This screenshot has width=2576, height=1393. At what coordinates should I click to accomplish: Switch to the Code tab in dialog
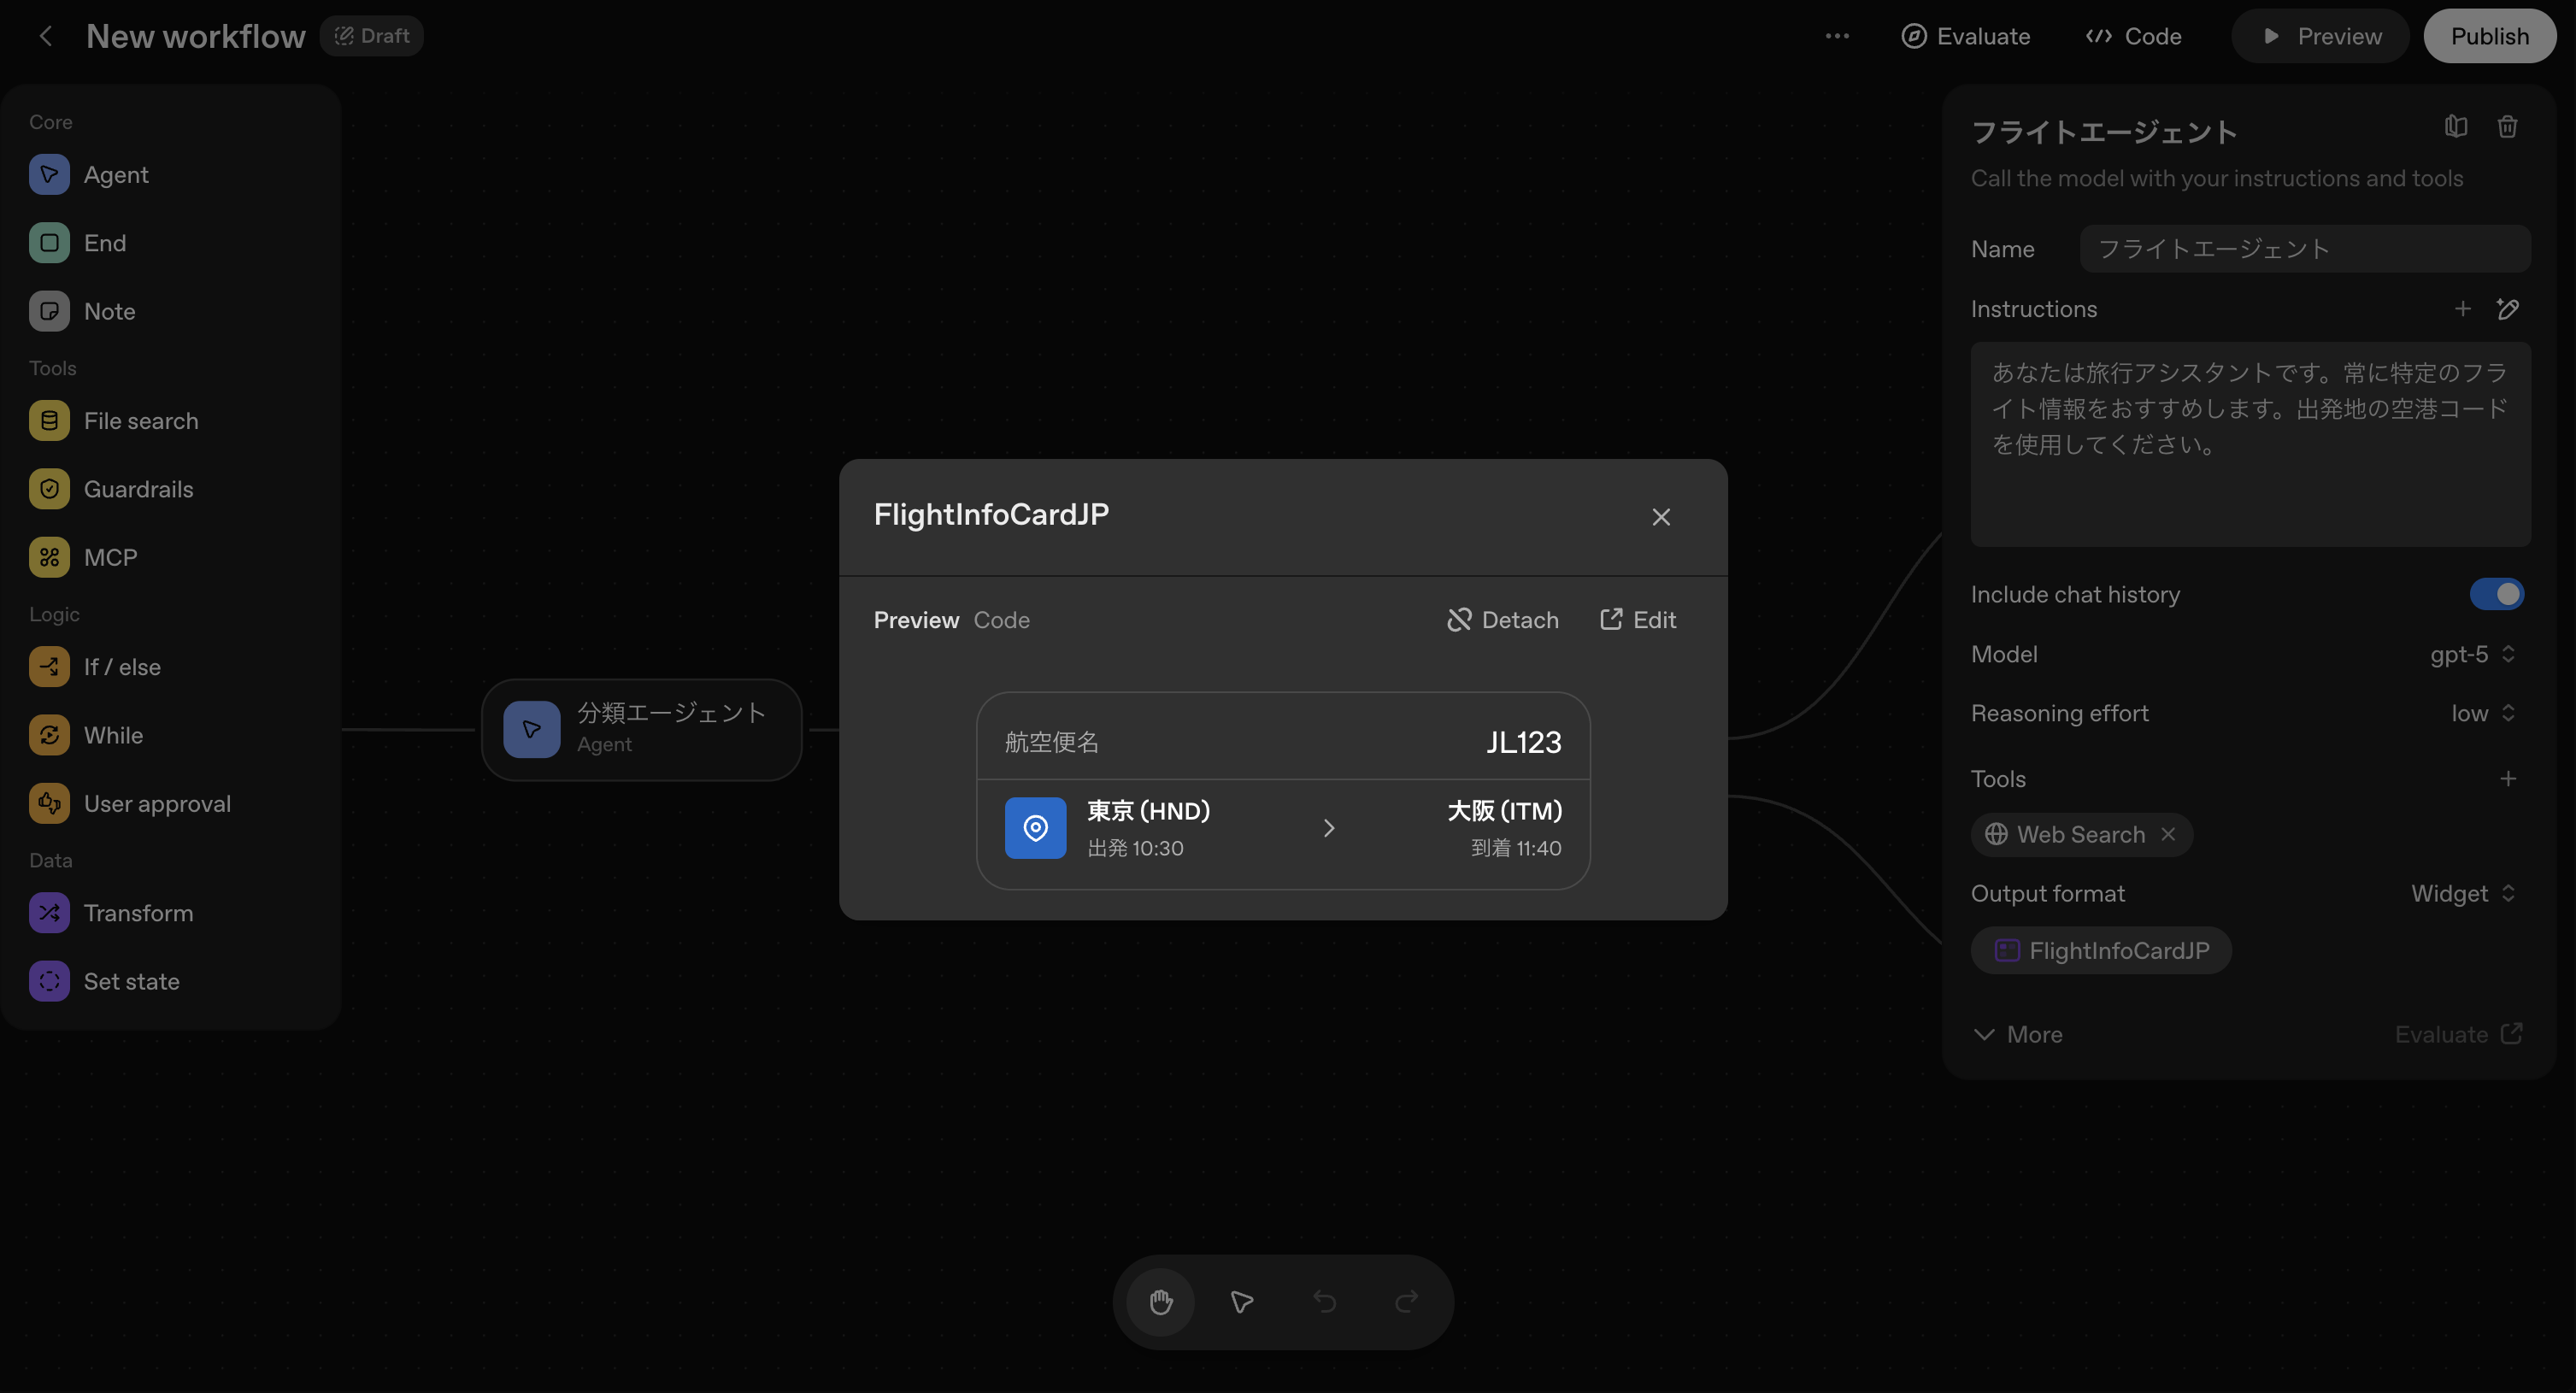[1001, 620]
